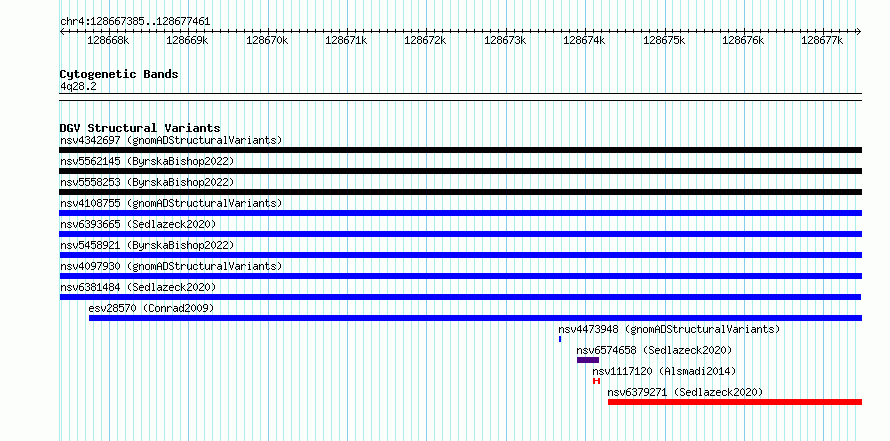Image resolution: width=890 pixels, height=441 pixels.
Task: Click the DGV Structural Variants track title
Action: 140,128
